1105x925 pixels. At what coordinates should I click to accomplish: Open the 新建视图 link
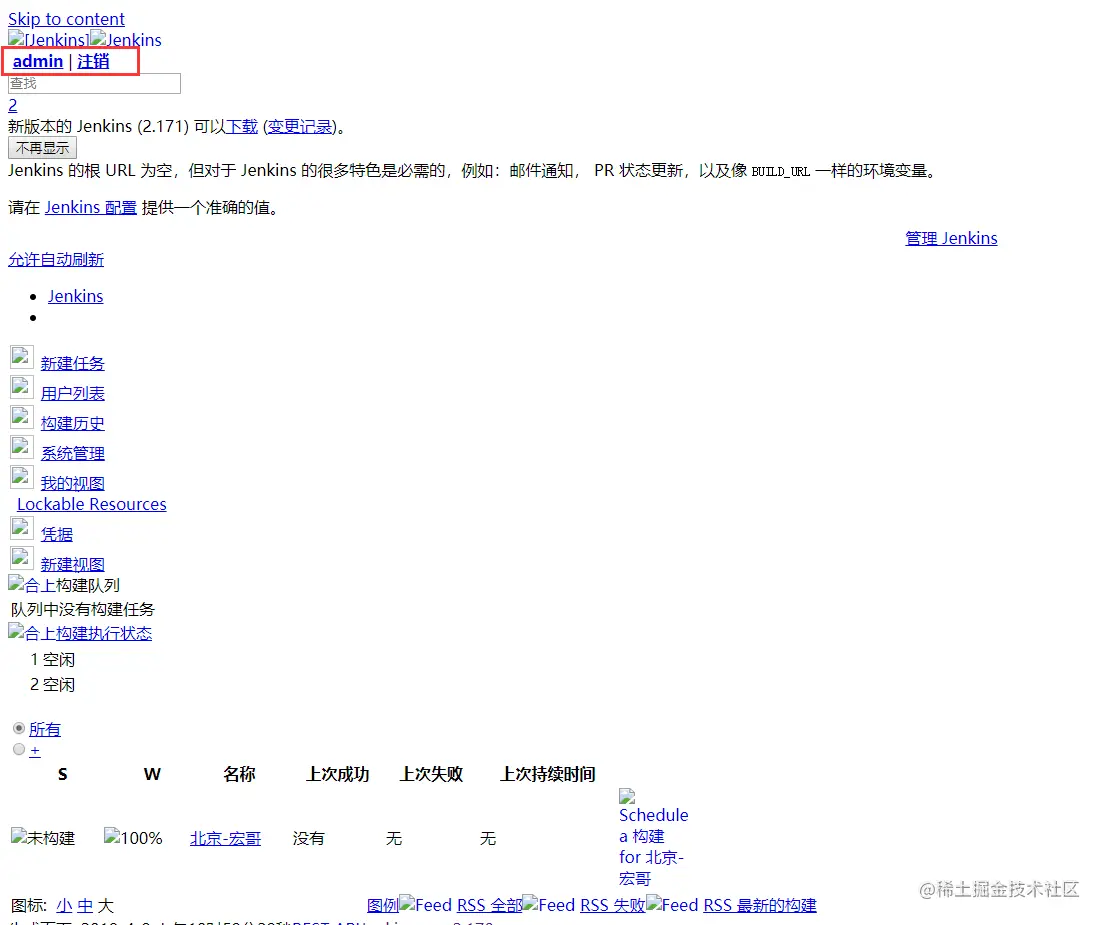(x=73, y=564)
